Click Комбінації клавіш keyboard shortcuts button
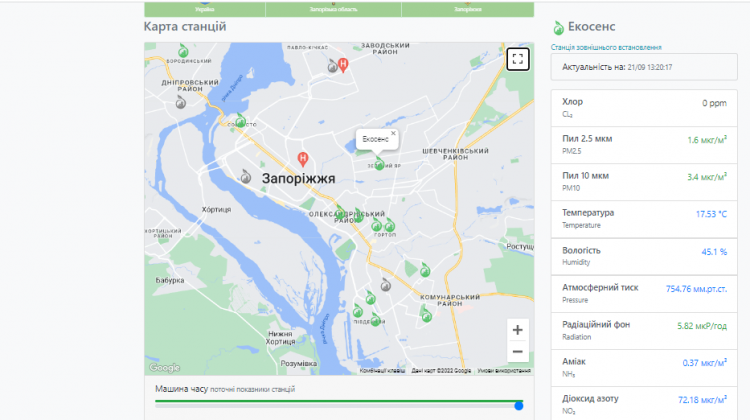The height and width of the screenshot is (420, 750). pyautogui.click(x=382, y=371)
